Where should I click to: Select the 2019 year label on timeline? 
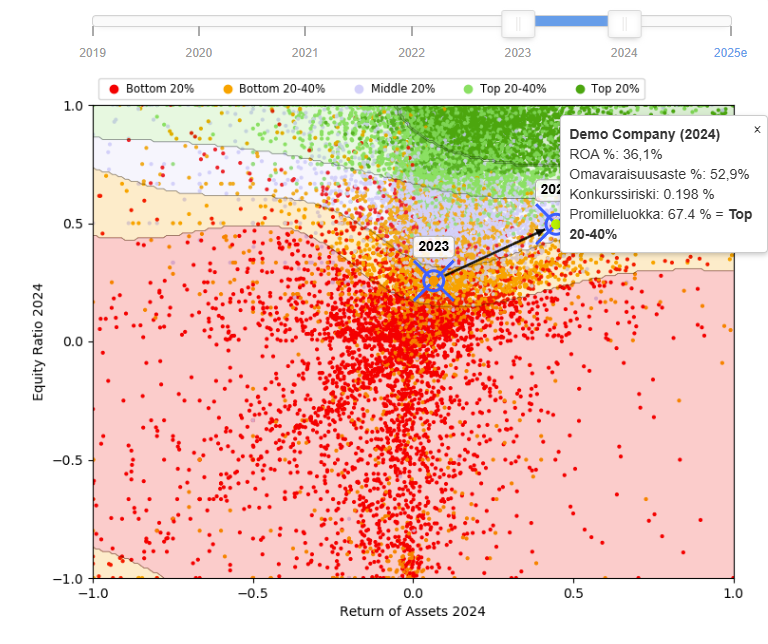pos(92,52)
